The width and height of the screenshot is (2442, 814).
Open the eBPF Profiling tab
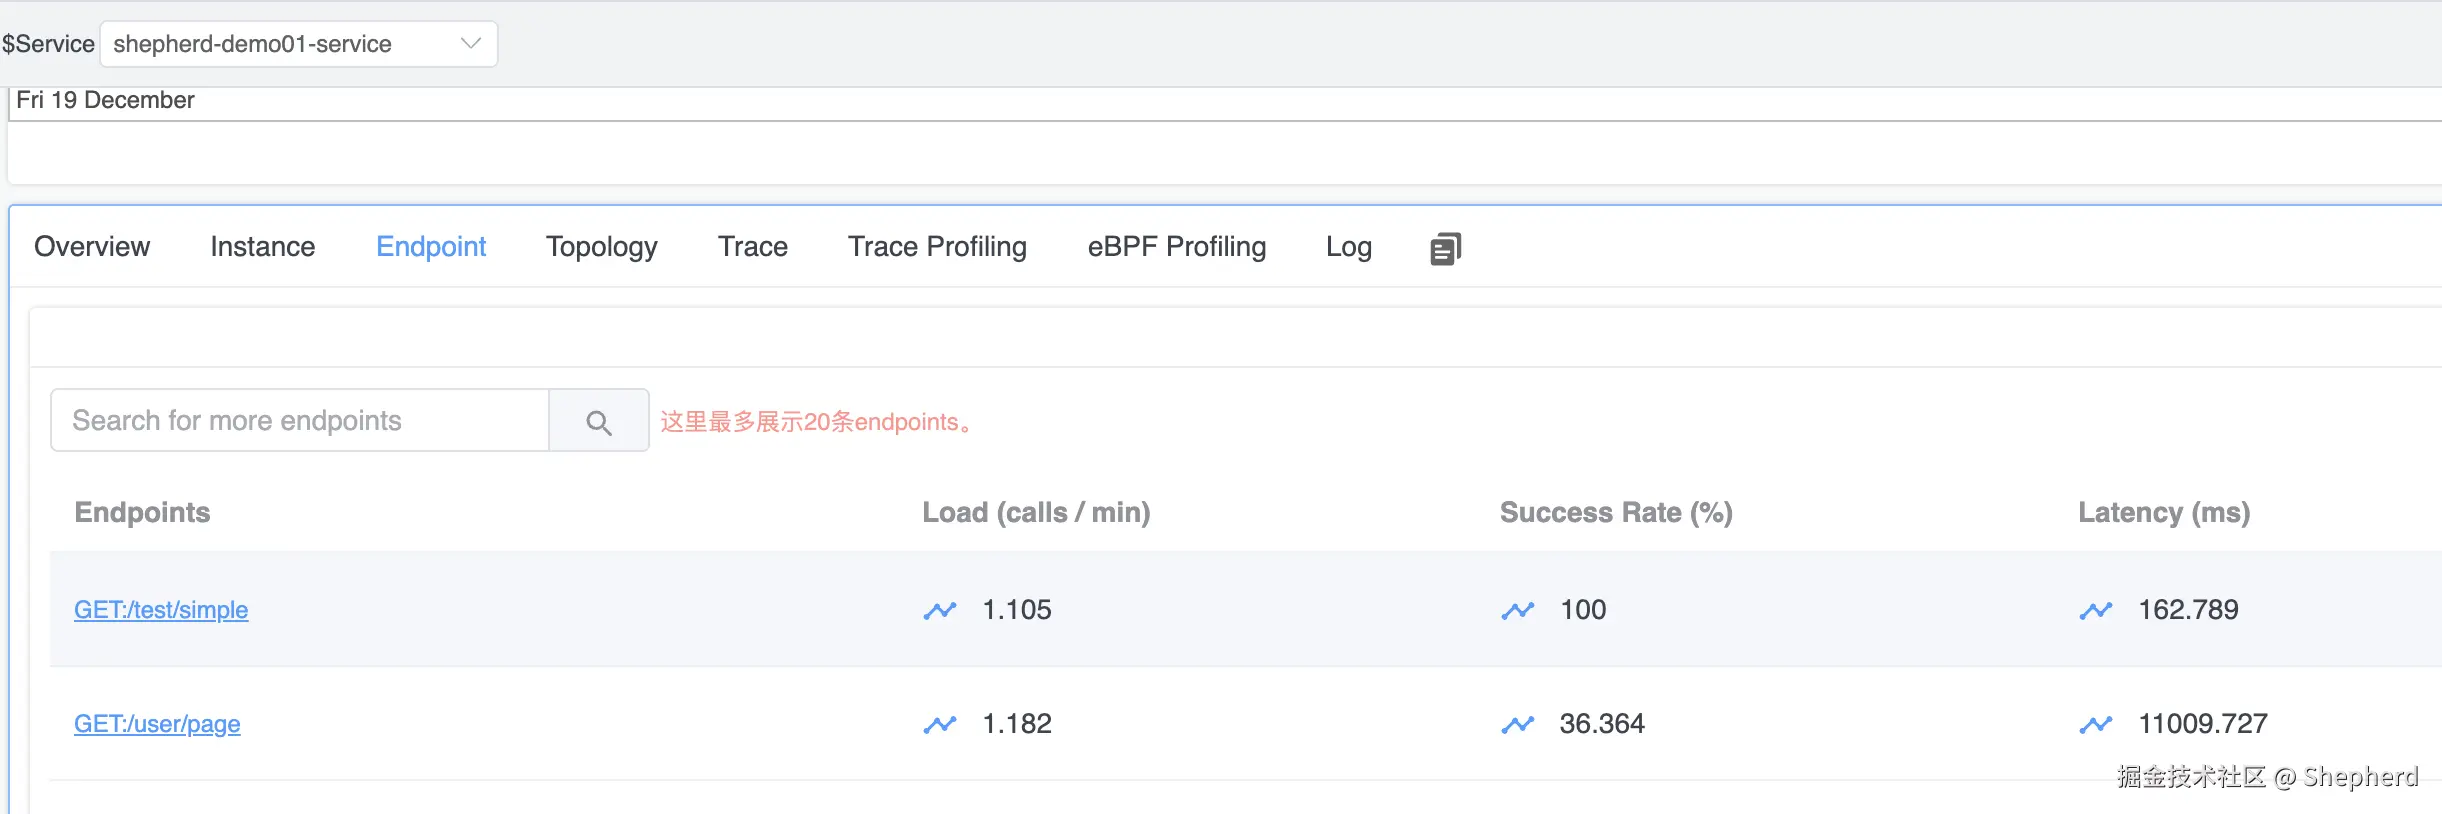tap(1177, 247)
